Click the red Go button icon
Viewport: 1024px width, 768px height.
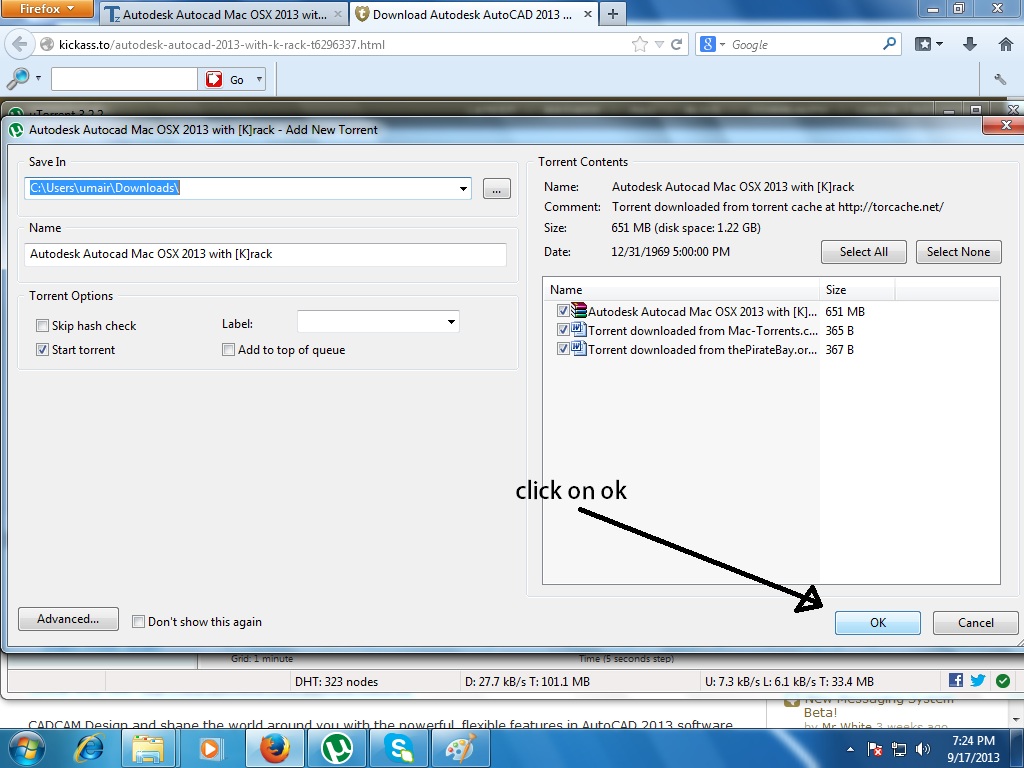click(214, 79)
